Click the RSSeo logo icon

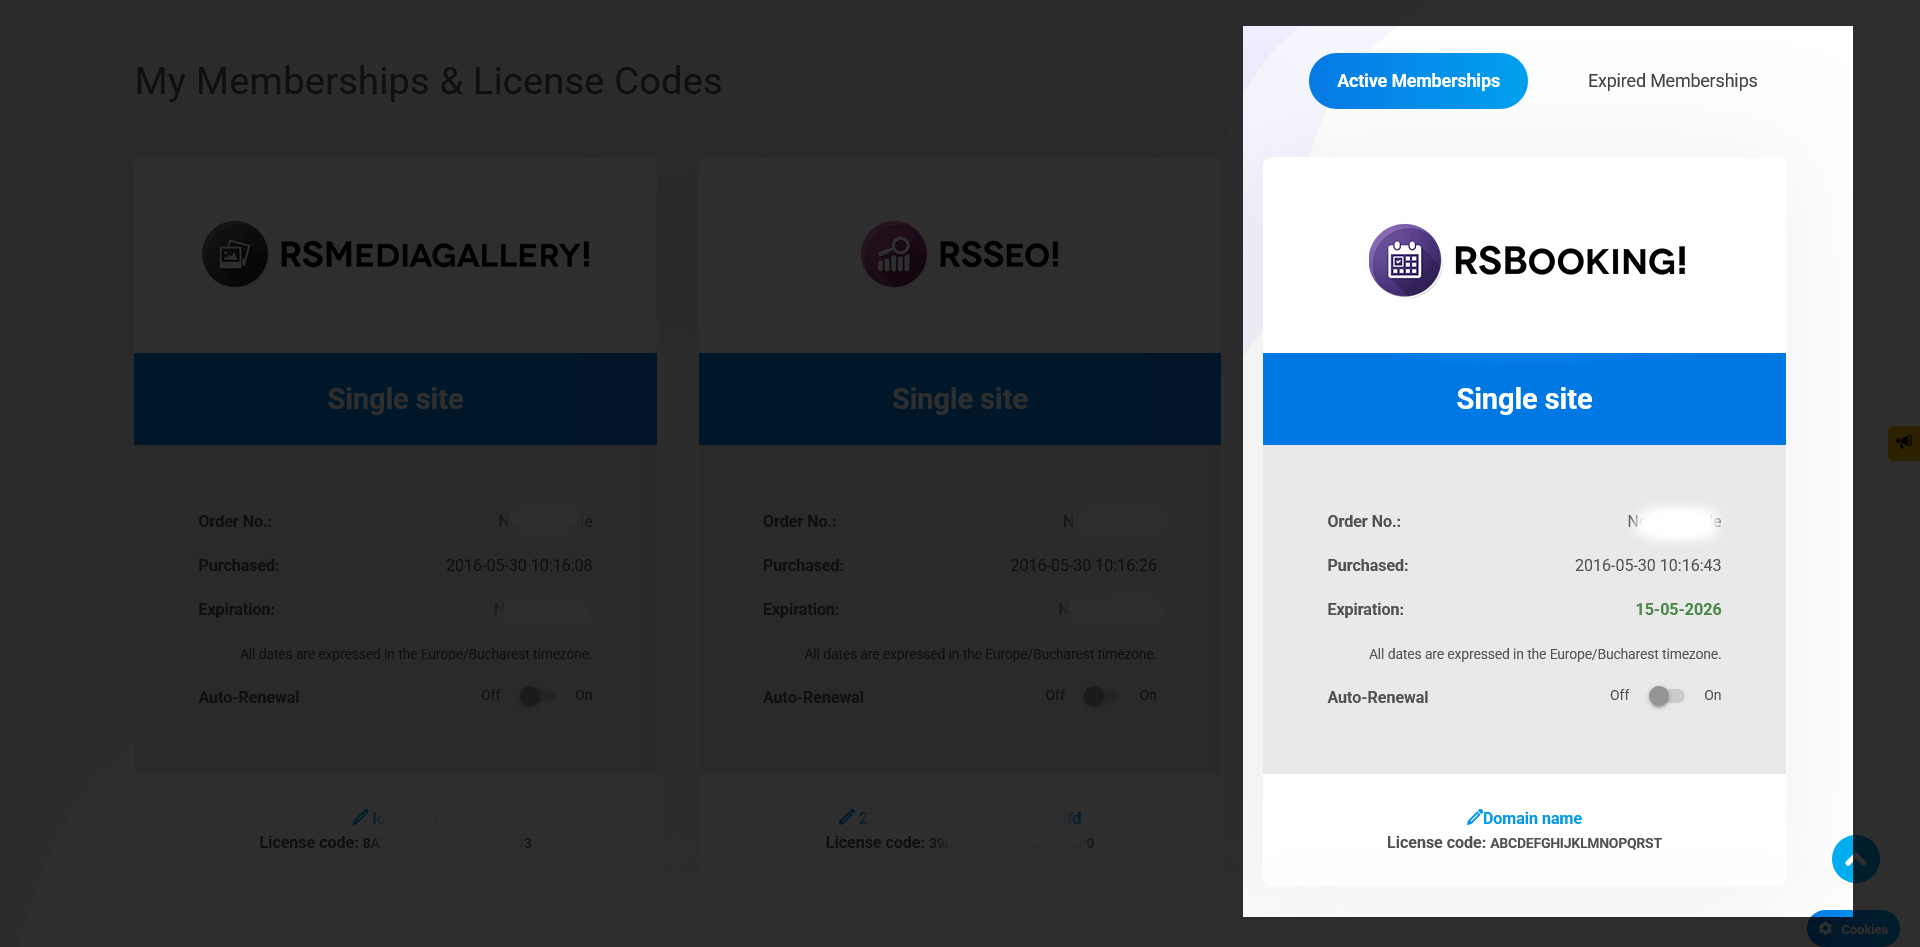[894, 254]
